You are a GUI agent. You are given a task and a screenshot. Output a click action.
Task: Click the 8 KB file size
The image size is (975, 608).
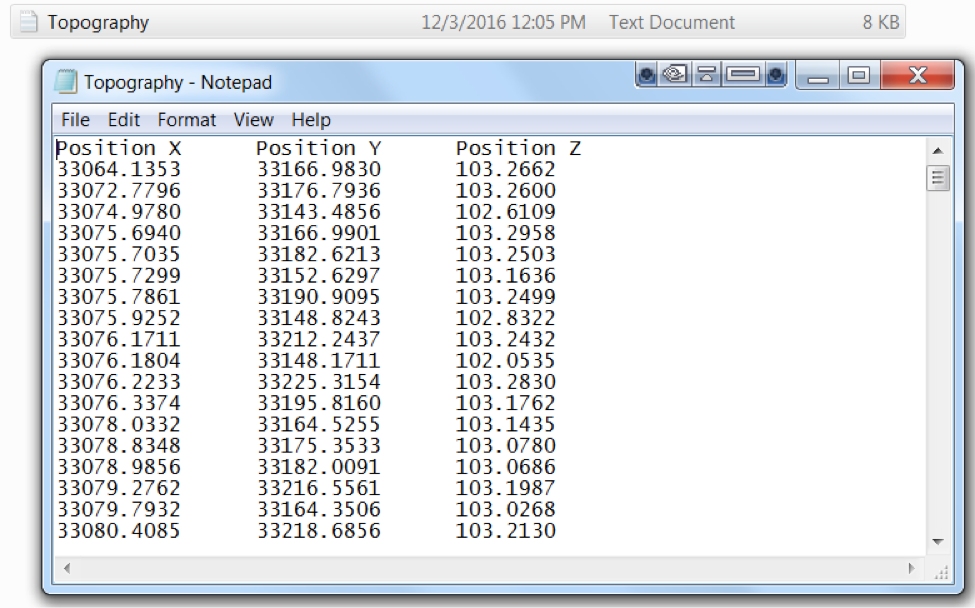click(x=880, y=22)
